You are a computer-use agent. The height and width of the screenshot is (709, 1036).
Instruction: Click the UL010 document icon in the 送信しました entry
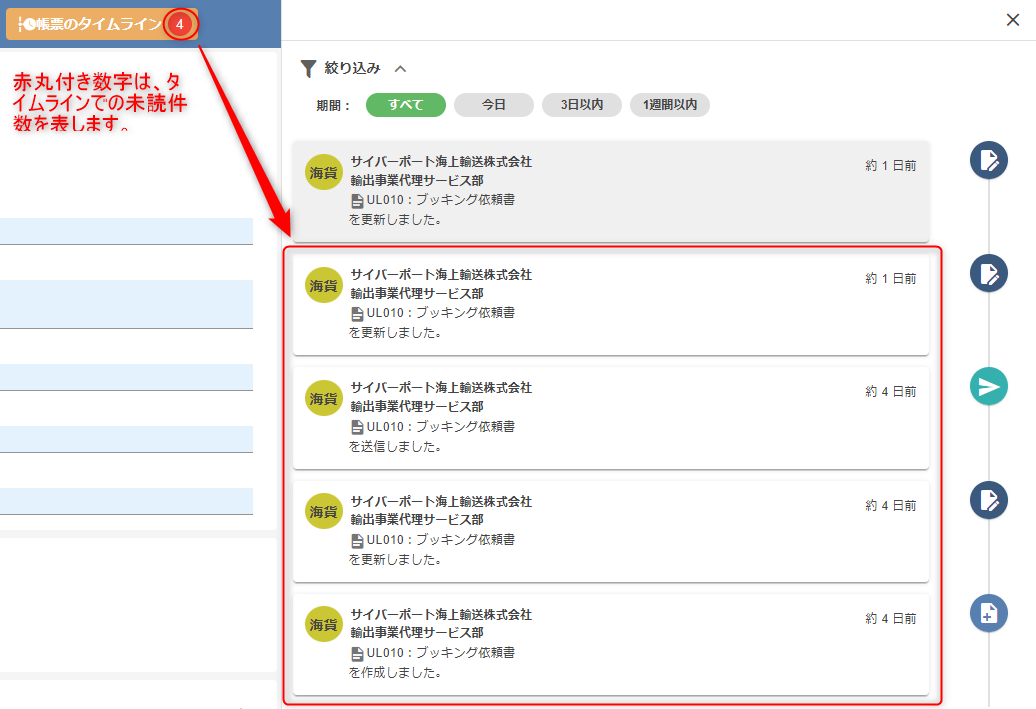[357, 427]
